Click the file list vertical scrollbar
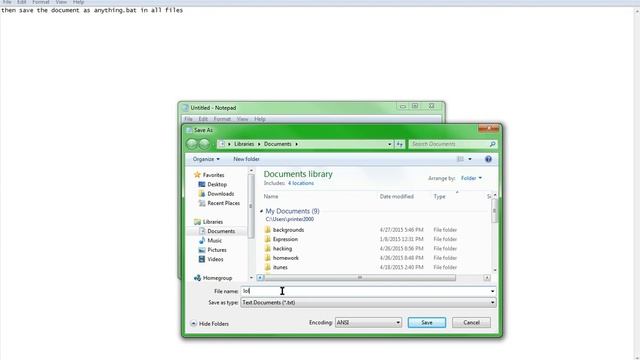 click(495, 211)
